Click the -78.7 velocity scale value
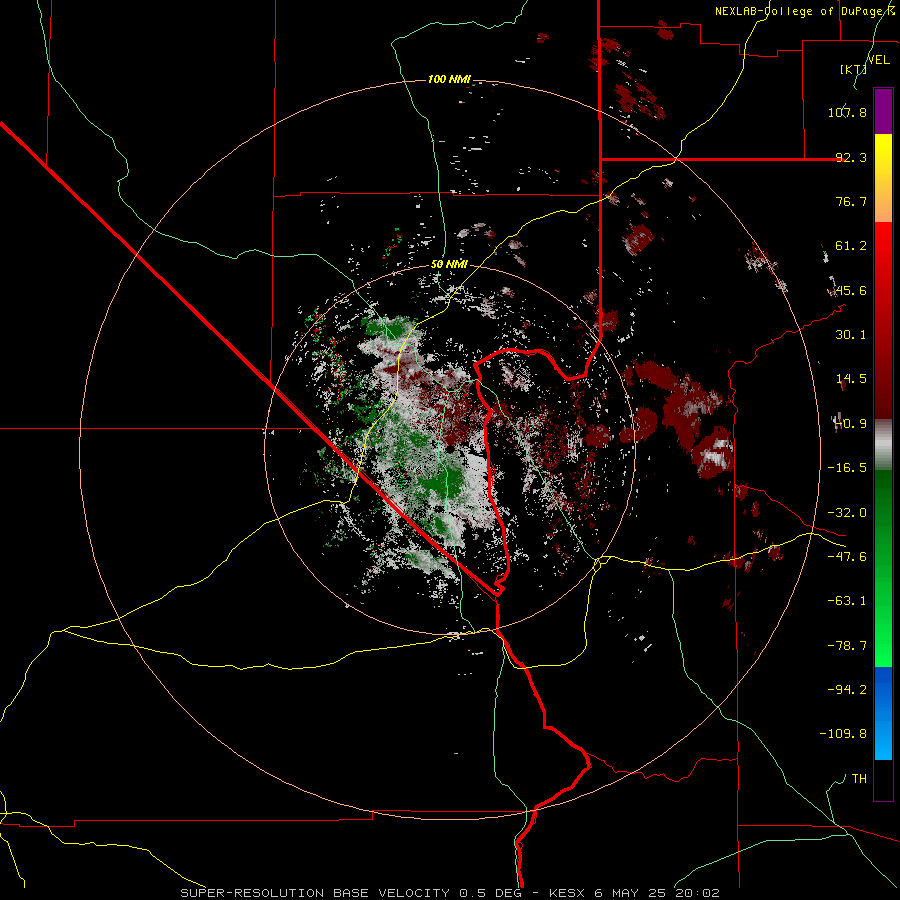The width and height of the screenshot is (900, 900). pos(847,646)
